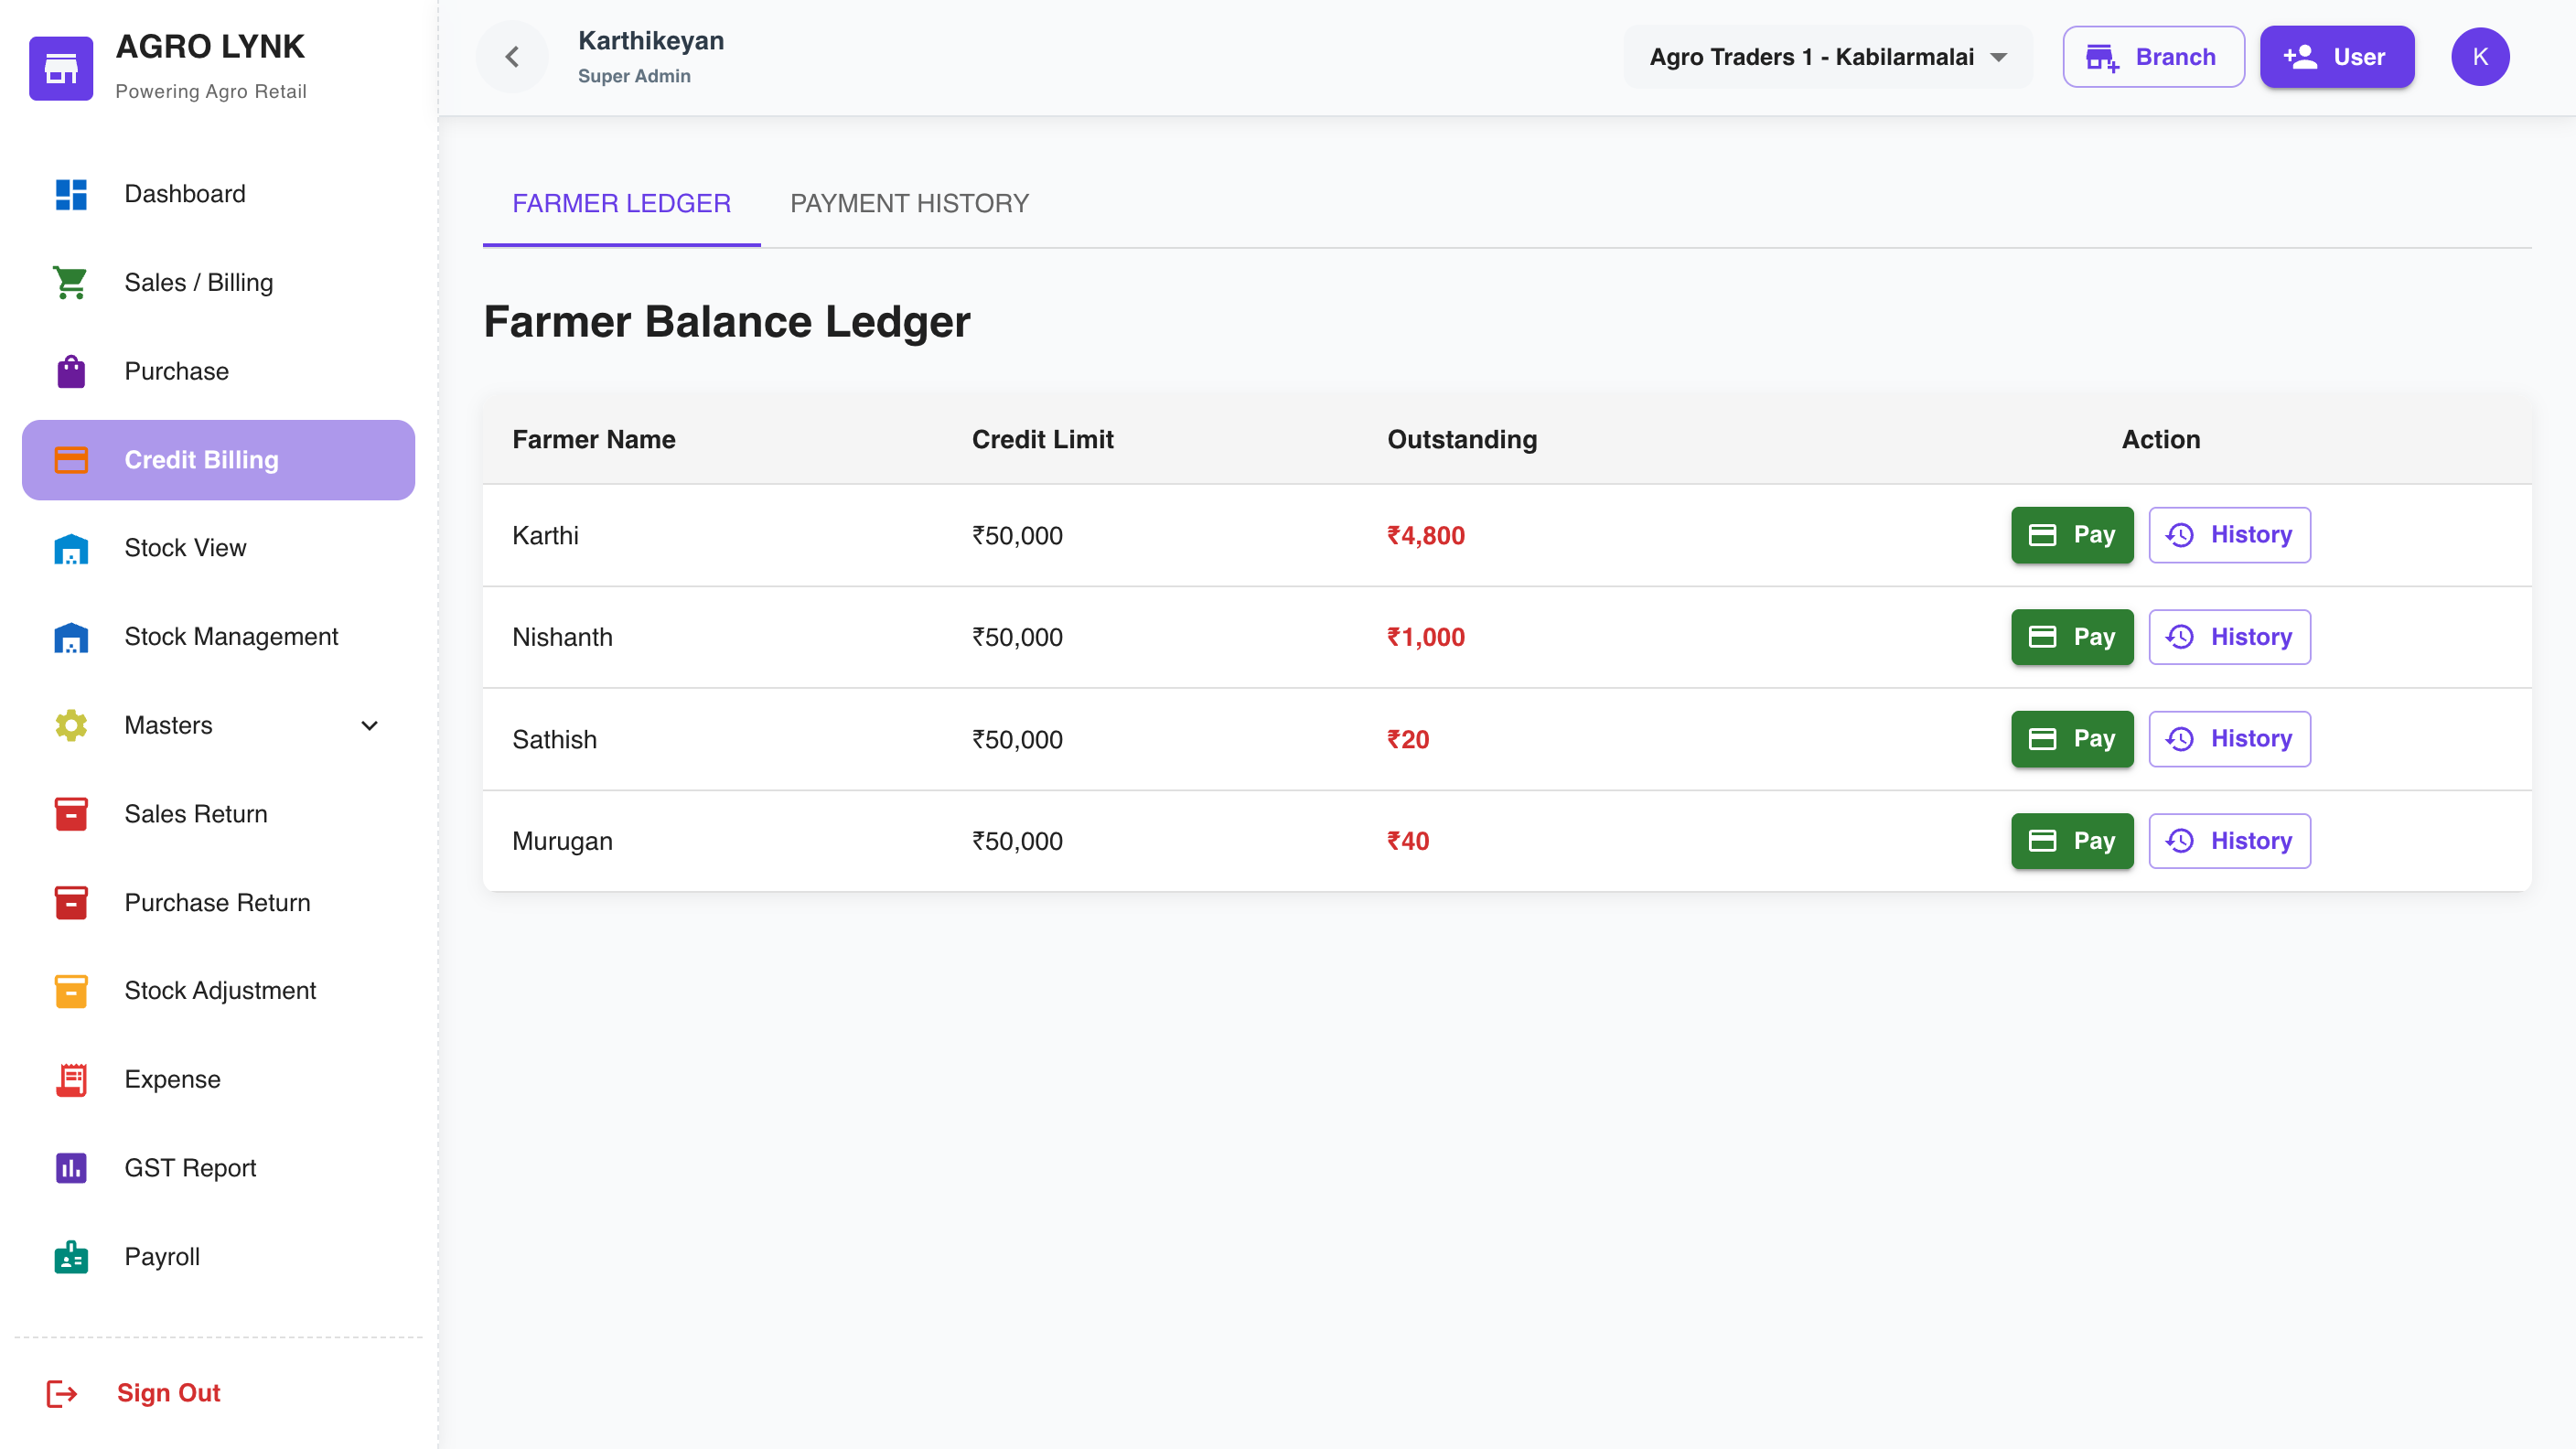This screenshot has height=1449, width=2576.
Task: Open Stock Management from the sidebar
Action: [x=218, y=637]
